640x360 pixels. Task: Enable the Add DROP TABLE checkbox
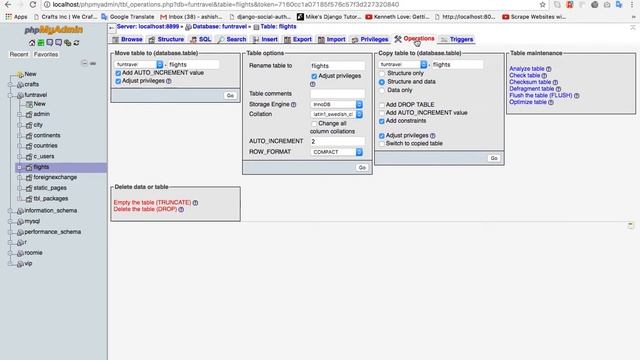click(382, 105)
